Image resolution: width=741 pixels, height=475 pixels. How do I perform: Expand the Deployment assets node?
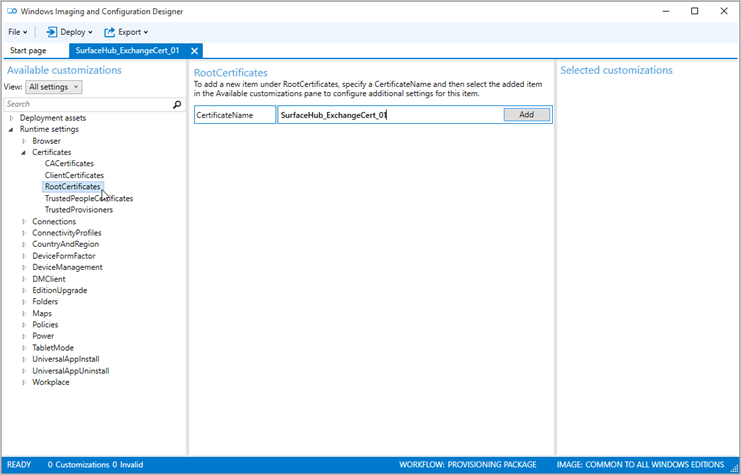point(11,118)
